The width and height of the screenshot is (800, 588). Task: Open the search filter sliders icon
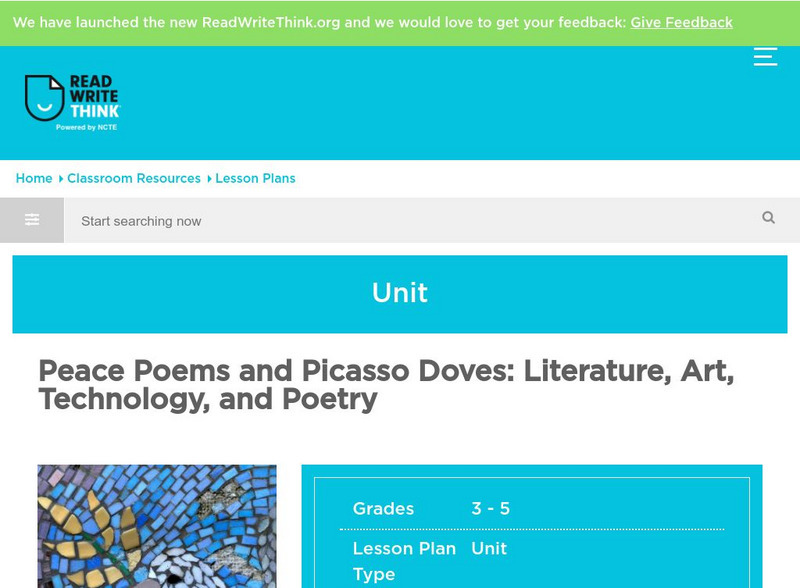click(x=32, y=220)
